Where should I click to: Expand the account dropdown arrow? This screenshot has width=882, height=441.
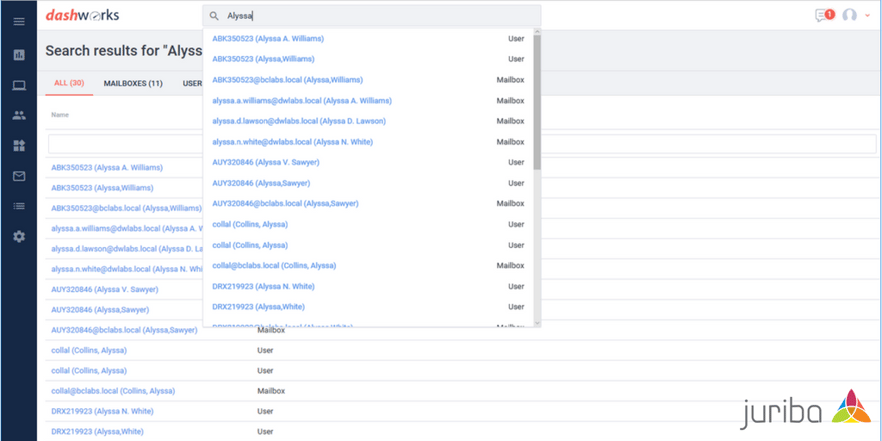(867, 16)
